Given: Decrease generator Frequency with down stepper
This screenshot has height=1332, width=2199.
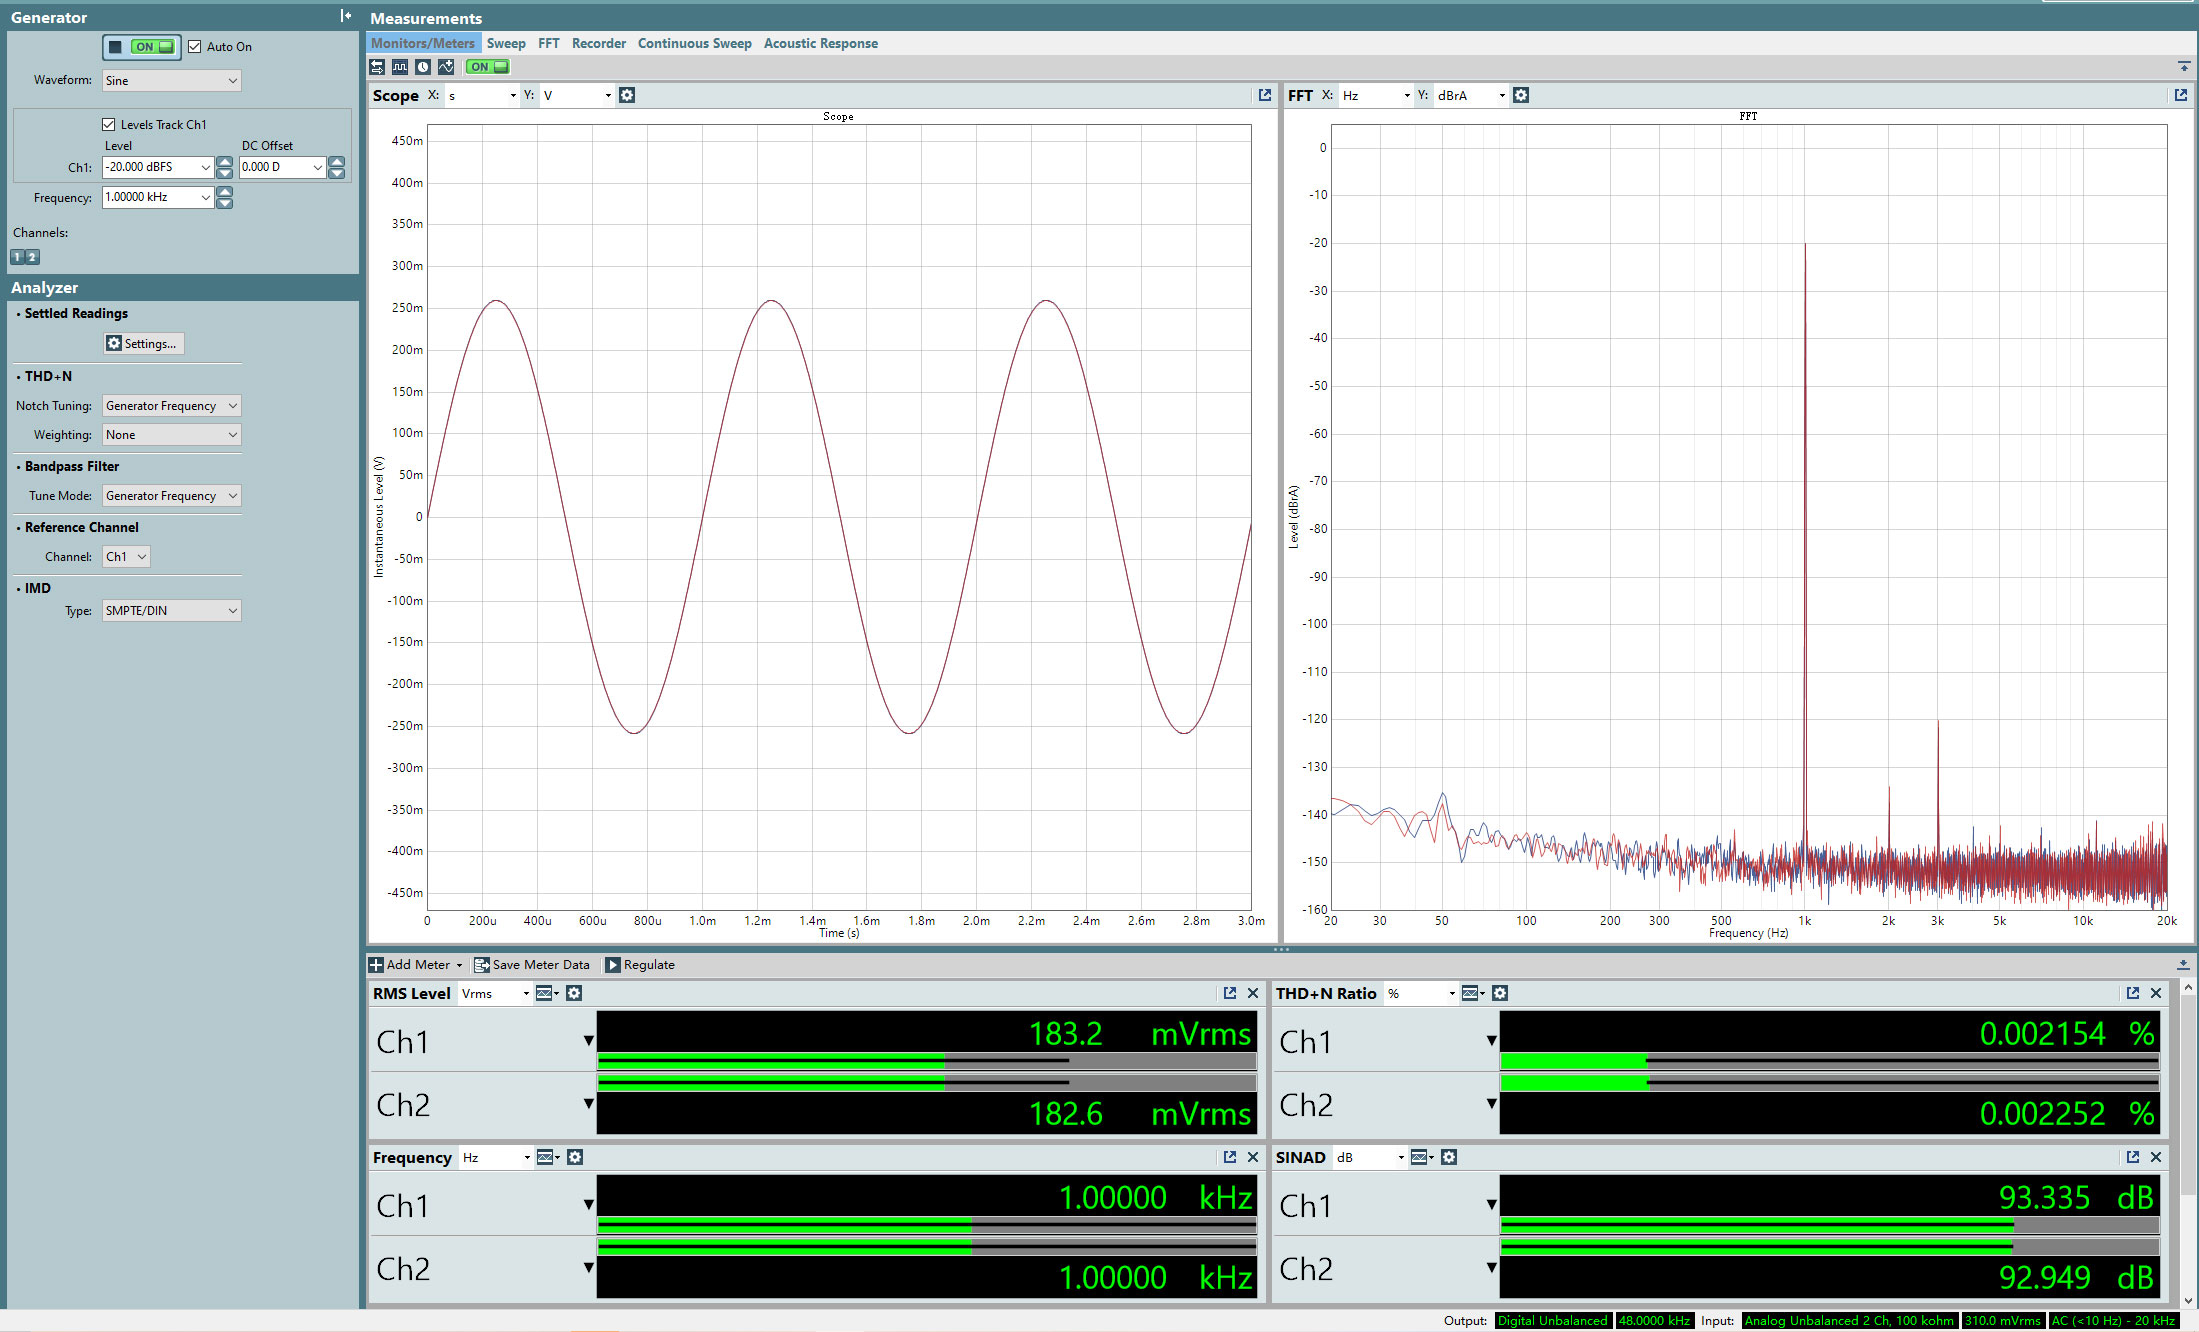Looking at the screenshot, I should pos(225,203).
